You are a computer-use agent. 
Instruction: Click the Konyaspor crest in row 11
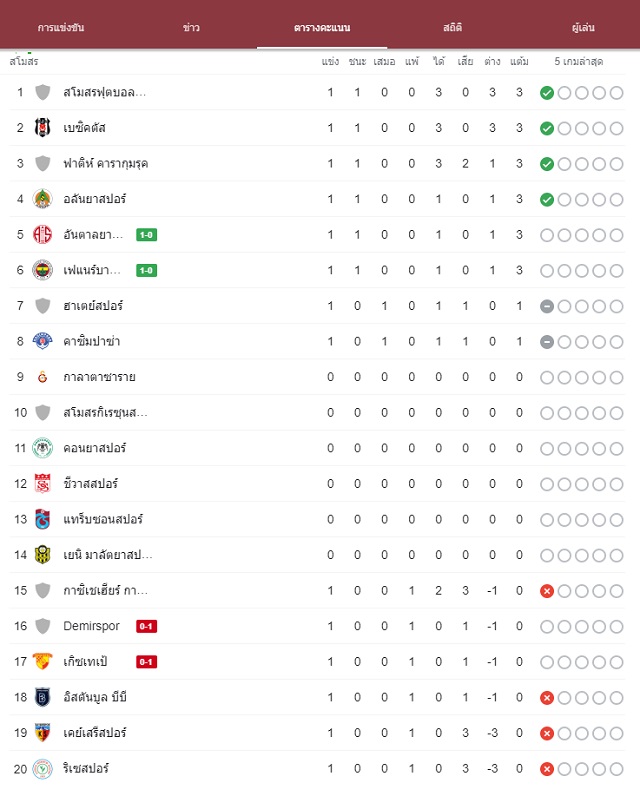click(43, 448)
